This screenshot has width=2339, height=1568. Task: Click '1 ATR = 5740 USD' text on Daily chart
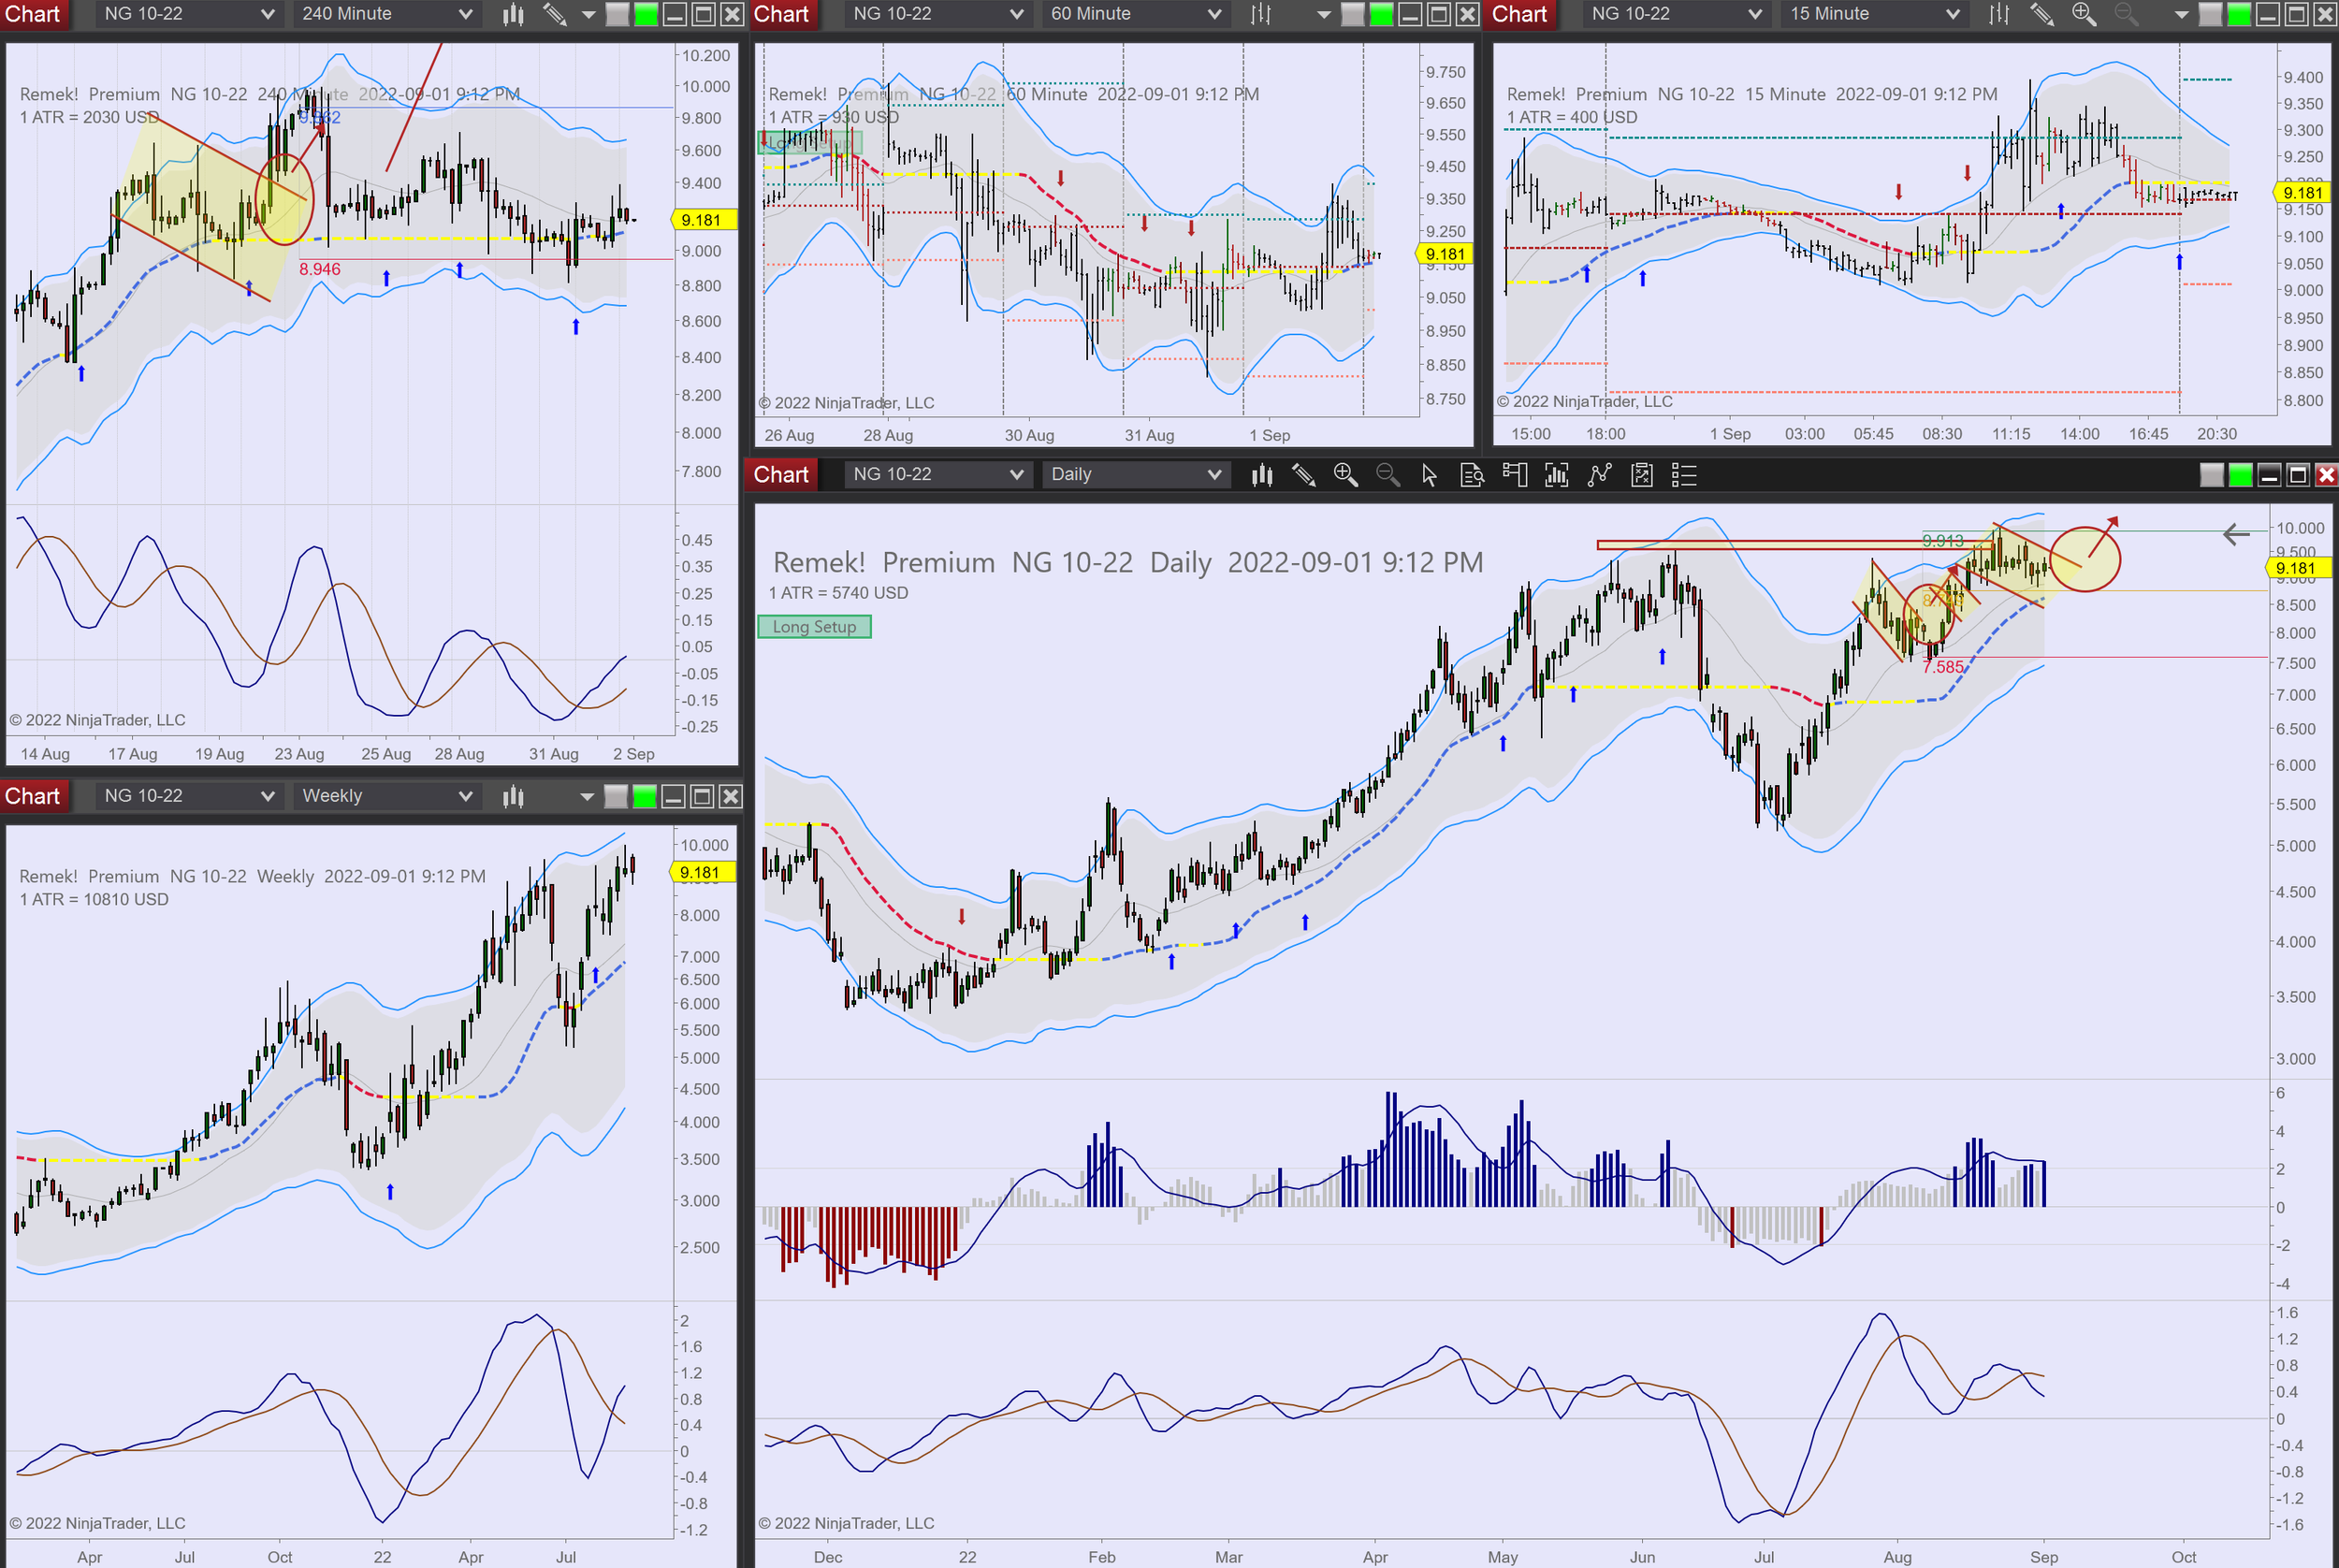tap(839, 593)
